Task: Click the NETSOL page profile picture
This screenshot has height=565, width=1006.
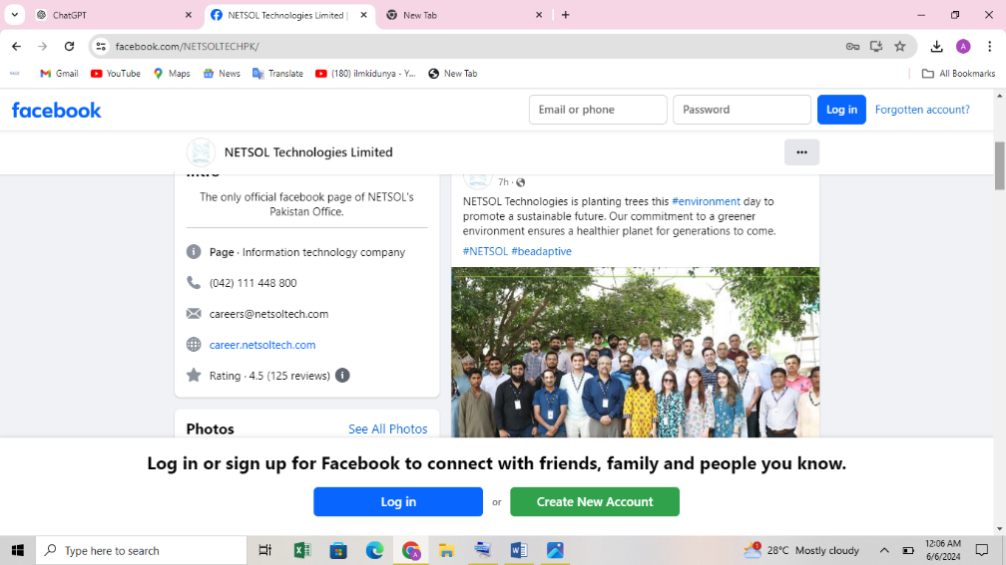Action: point(201,152)
